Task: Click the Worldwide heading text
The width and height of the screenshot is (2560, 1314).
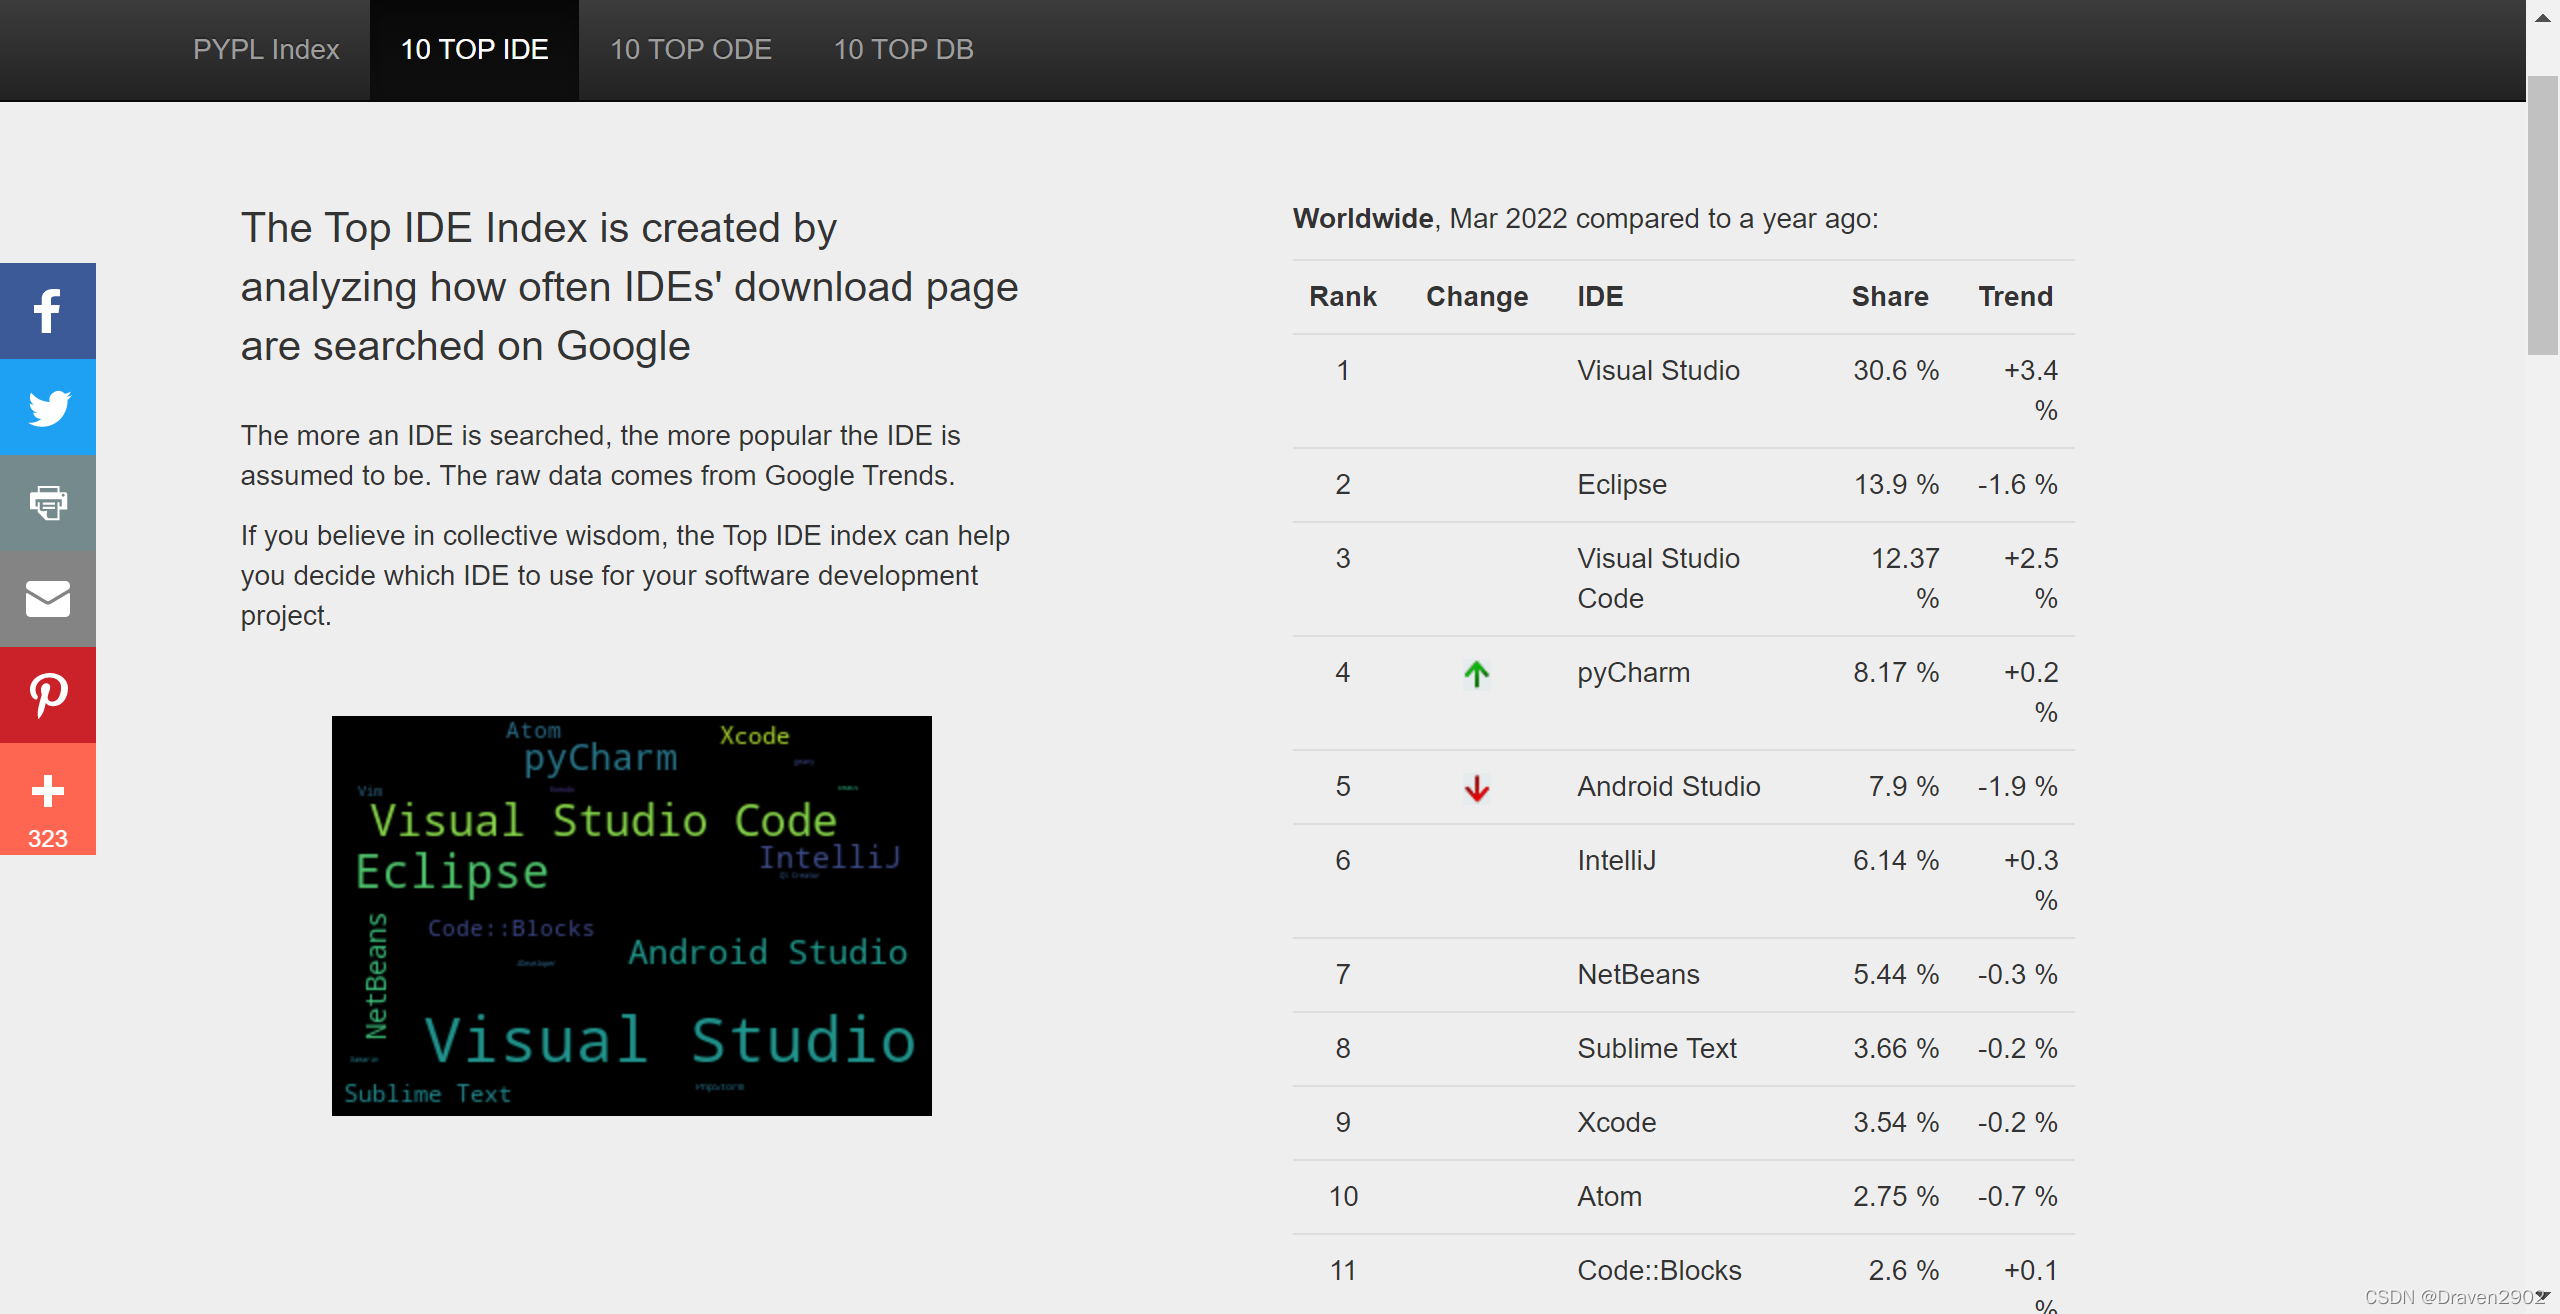Action: point(1363,218)
